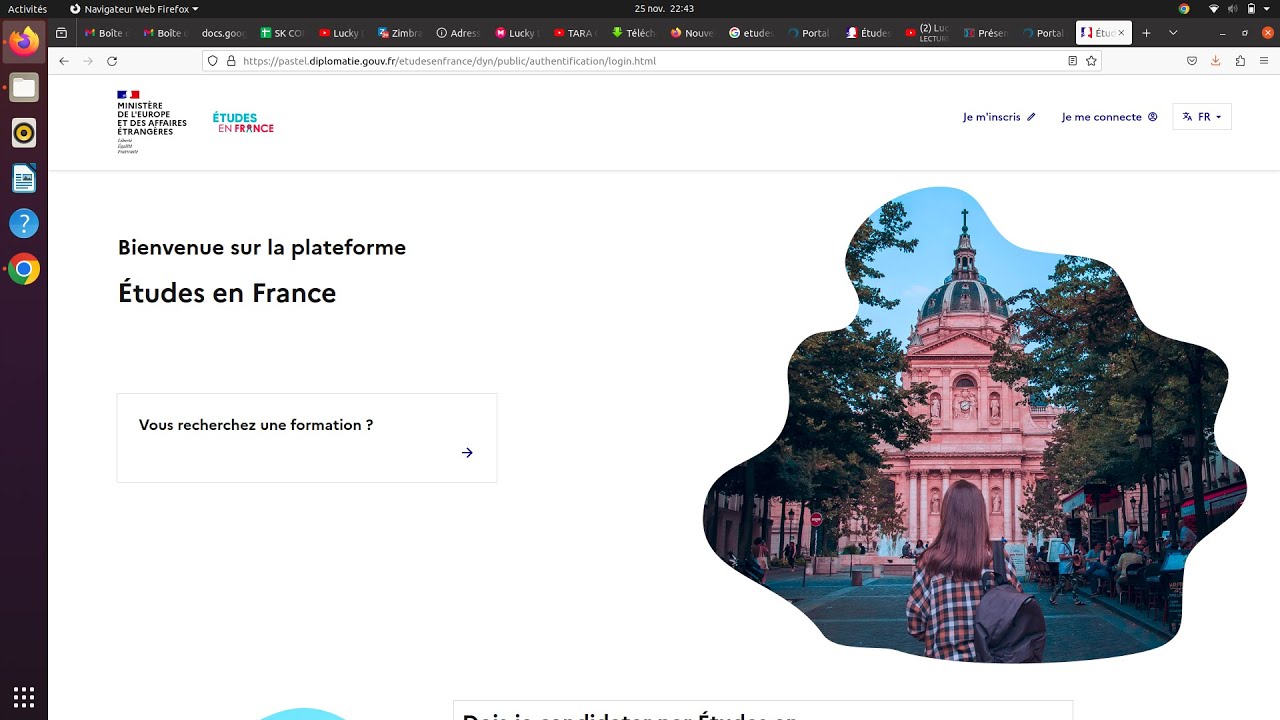Click the Études en France page heading

(x=227, y=293)
